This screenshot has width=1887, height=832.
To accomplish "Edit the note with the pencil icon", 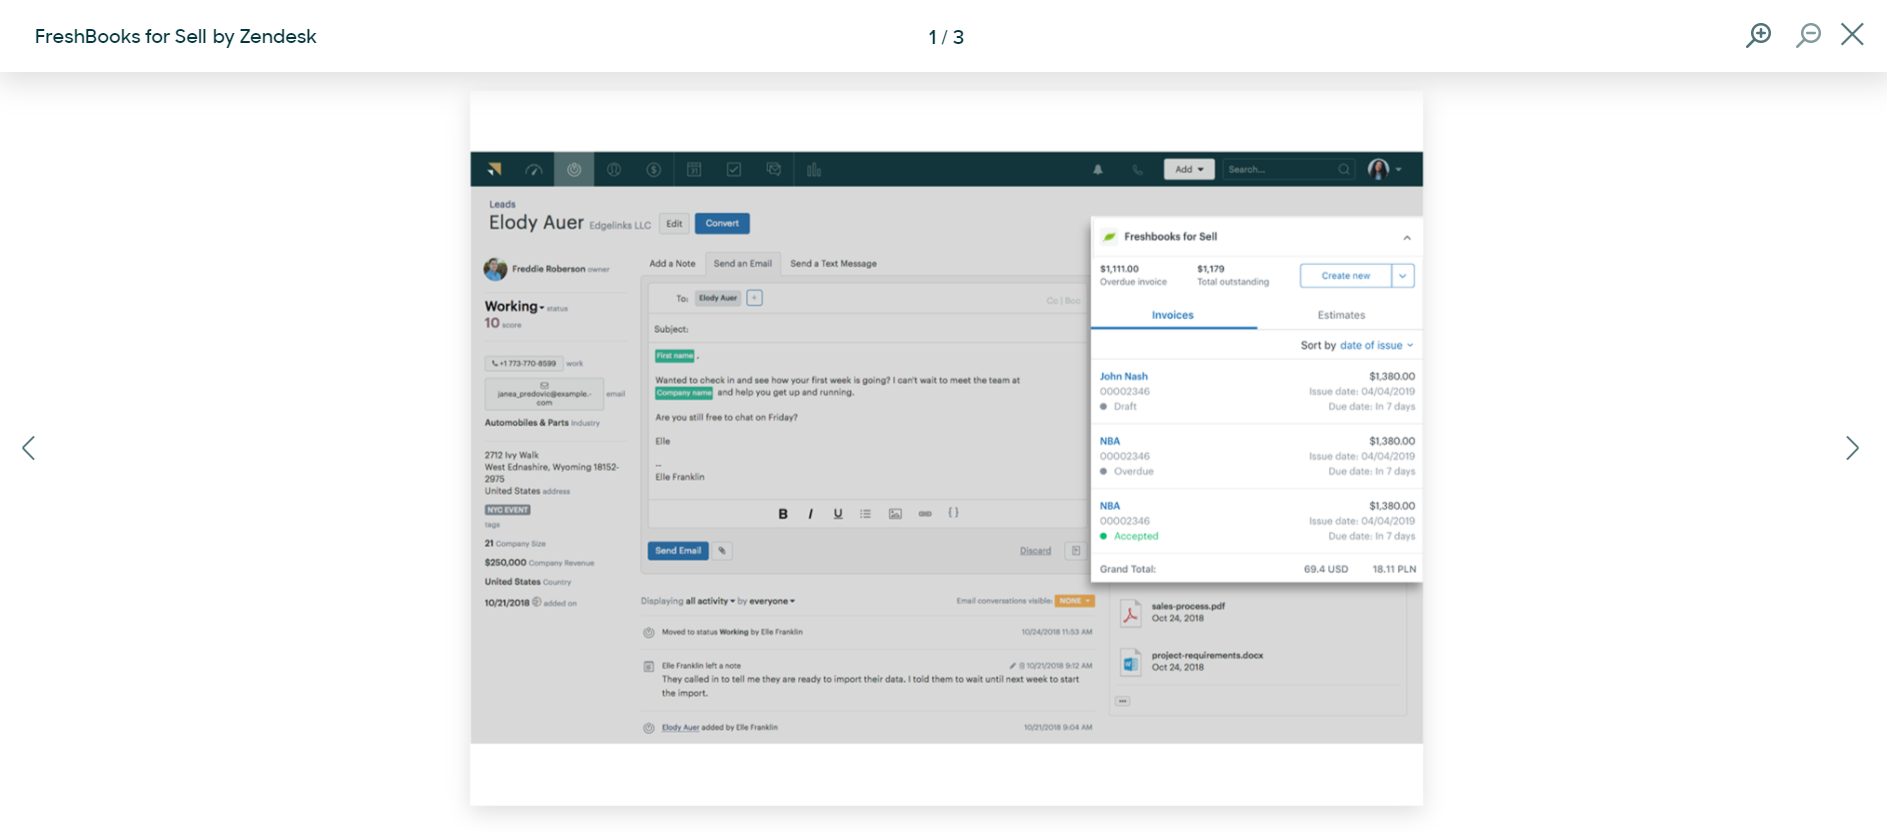I will coord(1013,666).
